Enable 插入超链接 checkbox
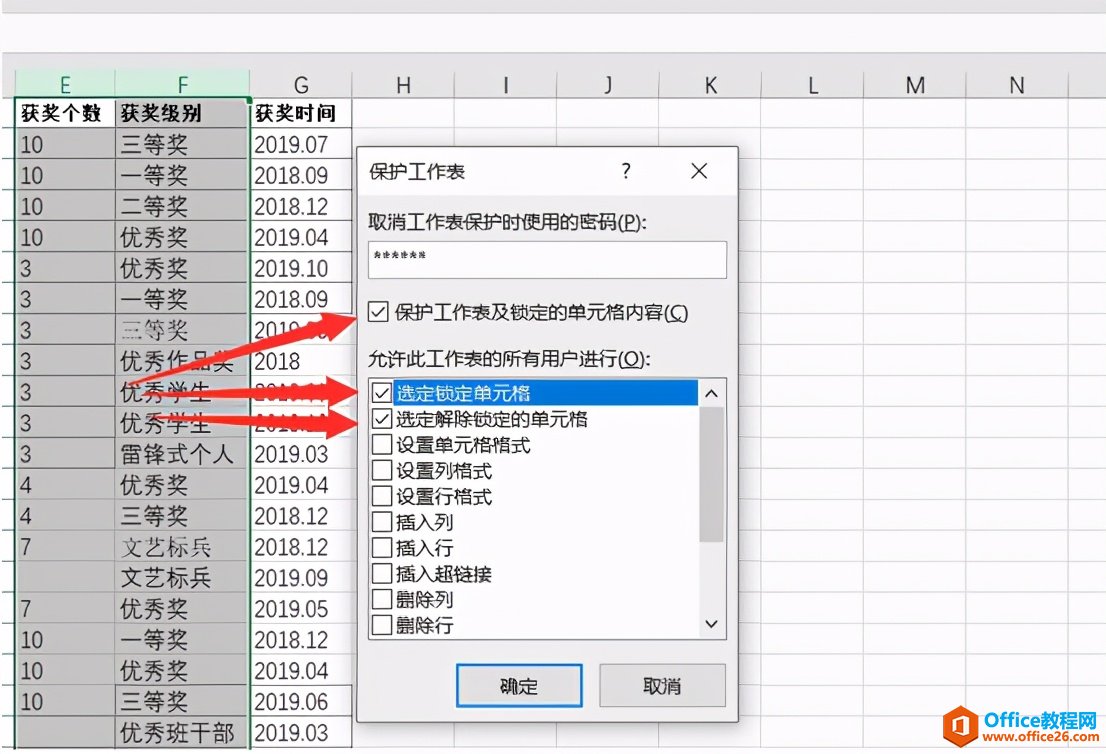This screenshot has height=754, width=1106. (382, 573)
